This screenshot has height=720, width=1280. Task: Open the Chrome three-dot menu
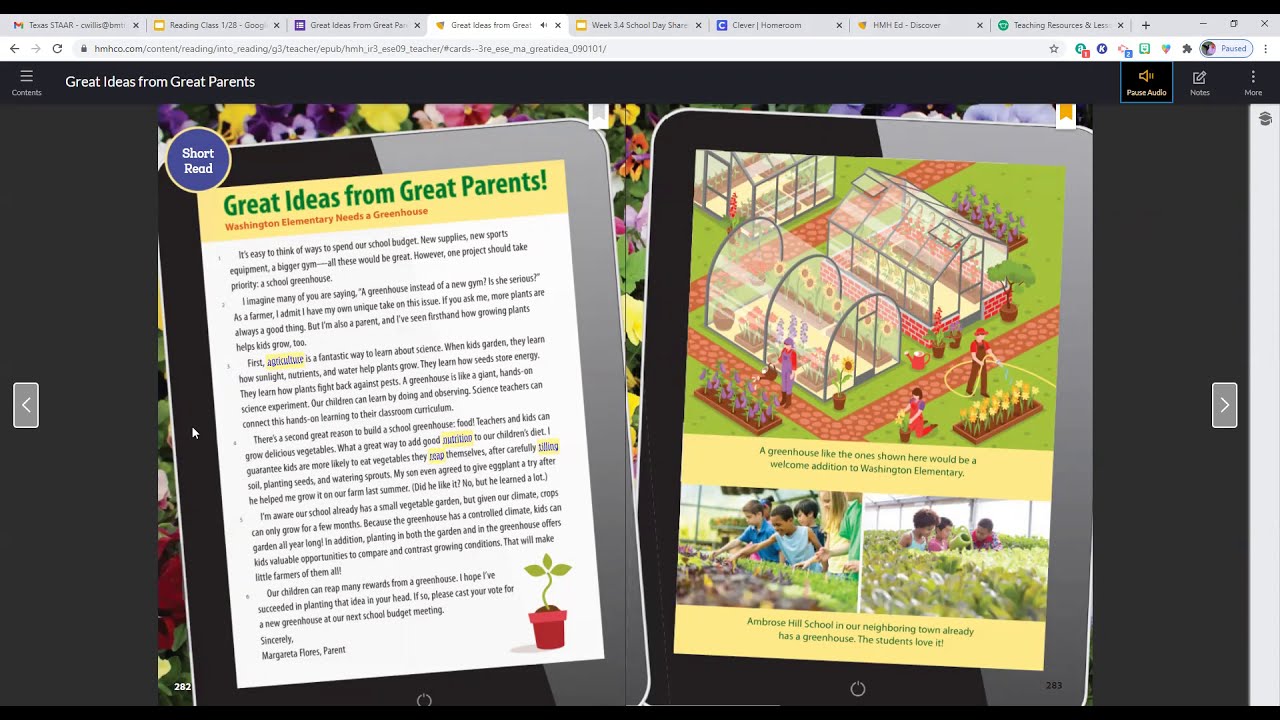1265,48
